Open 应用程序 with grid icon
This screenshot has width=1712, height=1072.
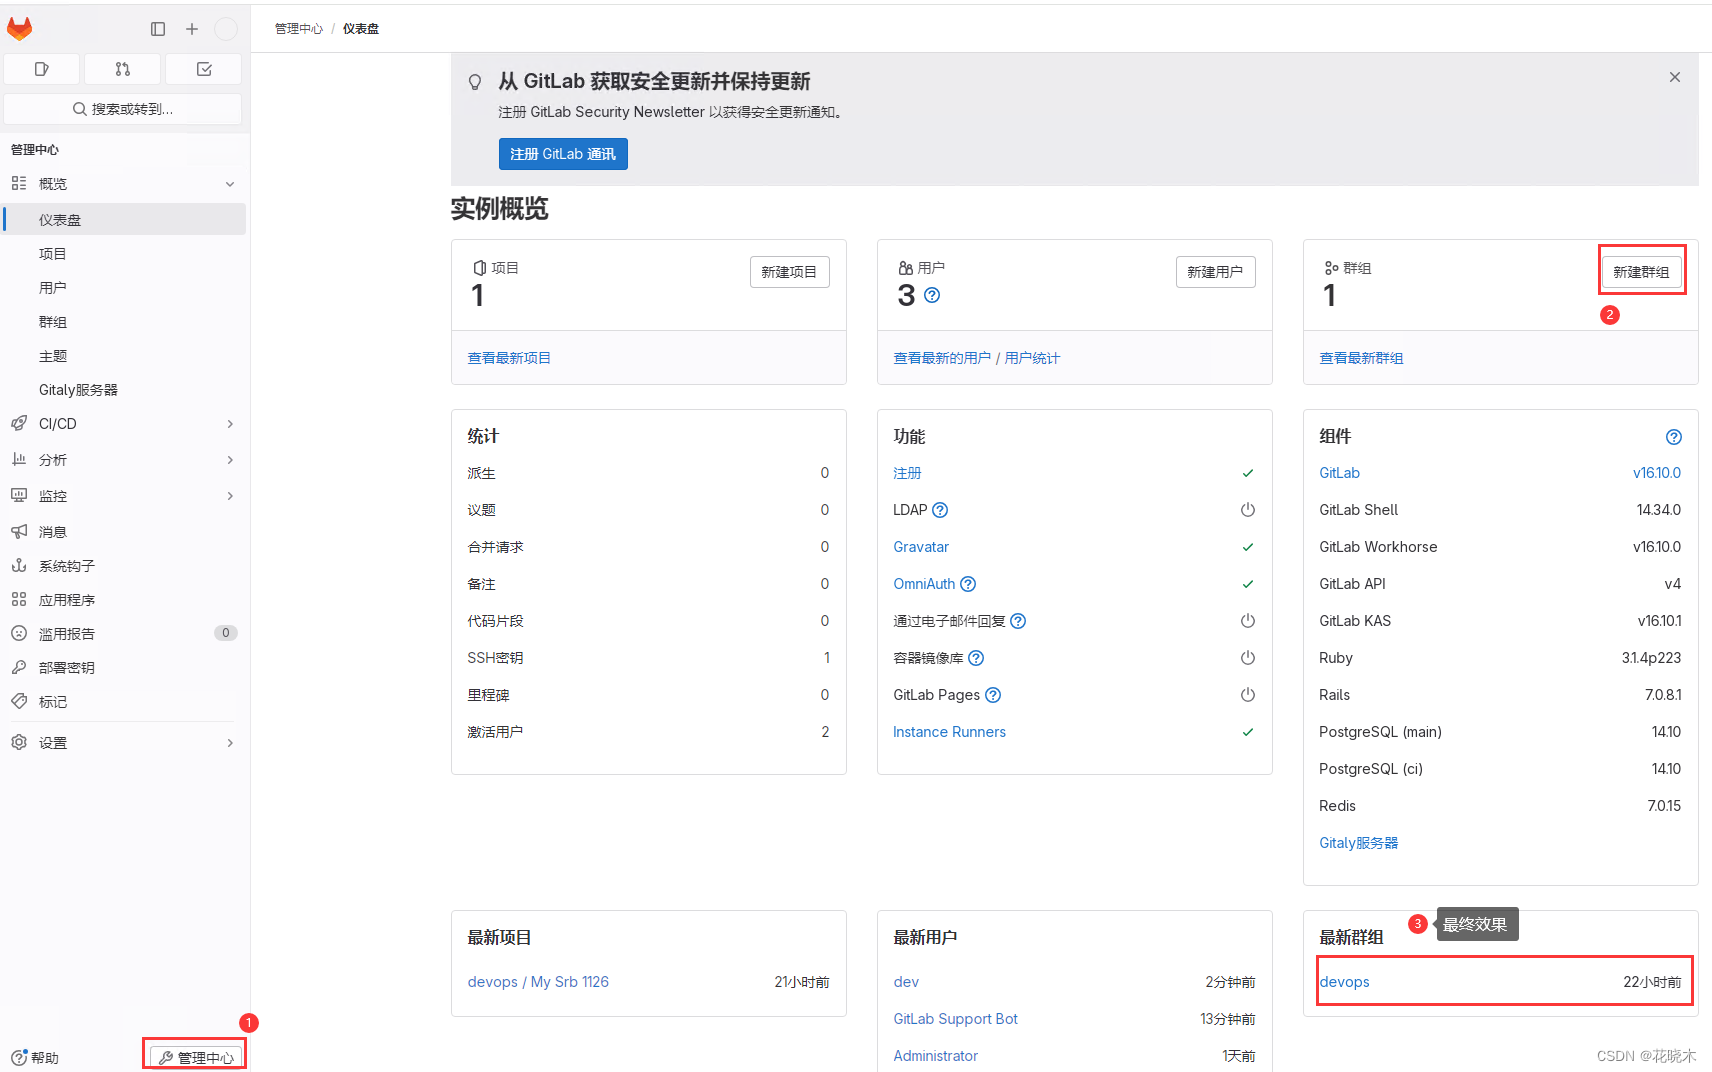(x=124, y=600)
